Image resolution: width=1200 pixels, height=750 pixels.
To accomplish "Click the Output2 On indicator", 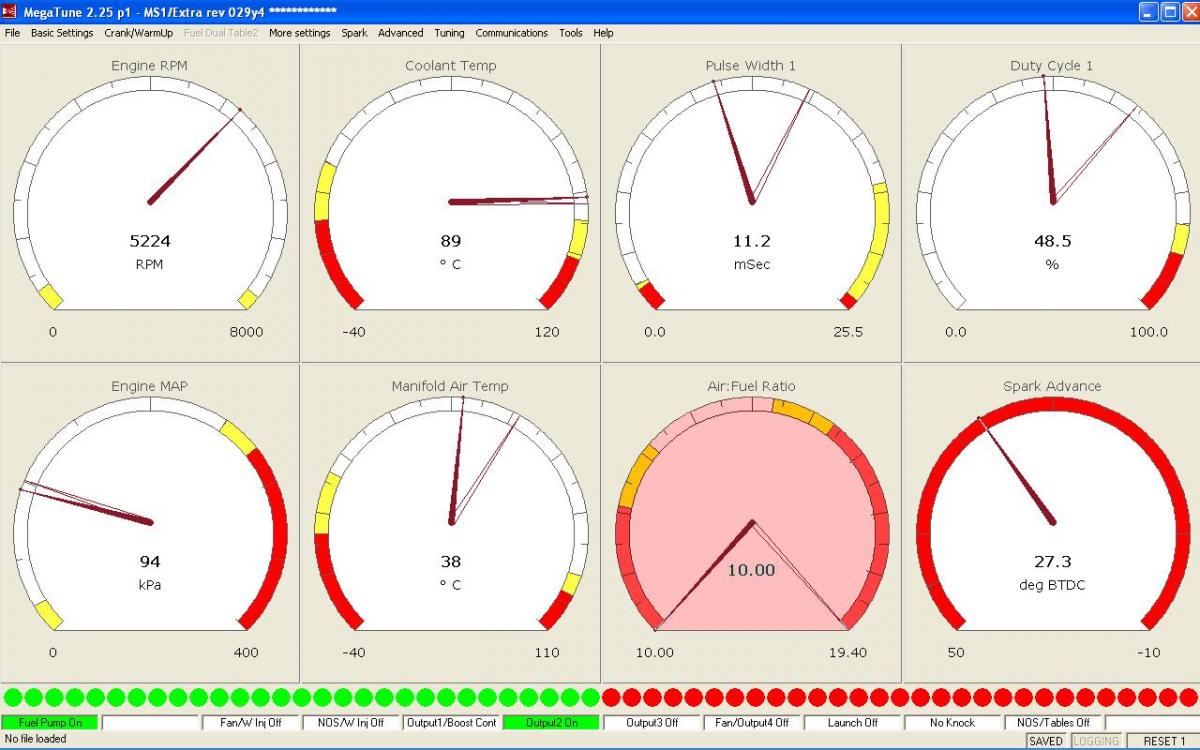I will pyautogui.click(x=551, y=722).
